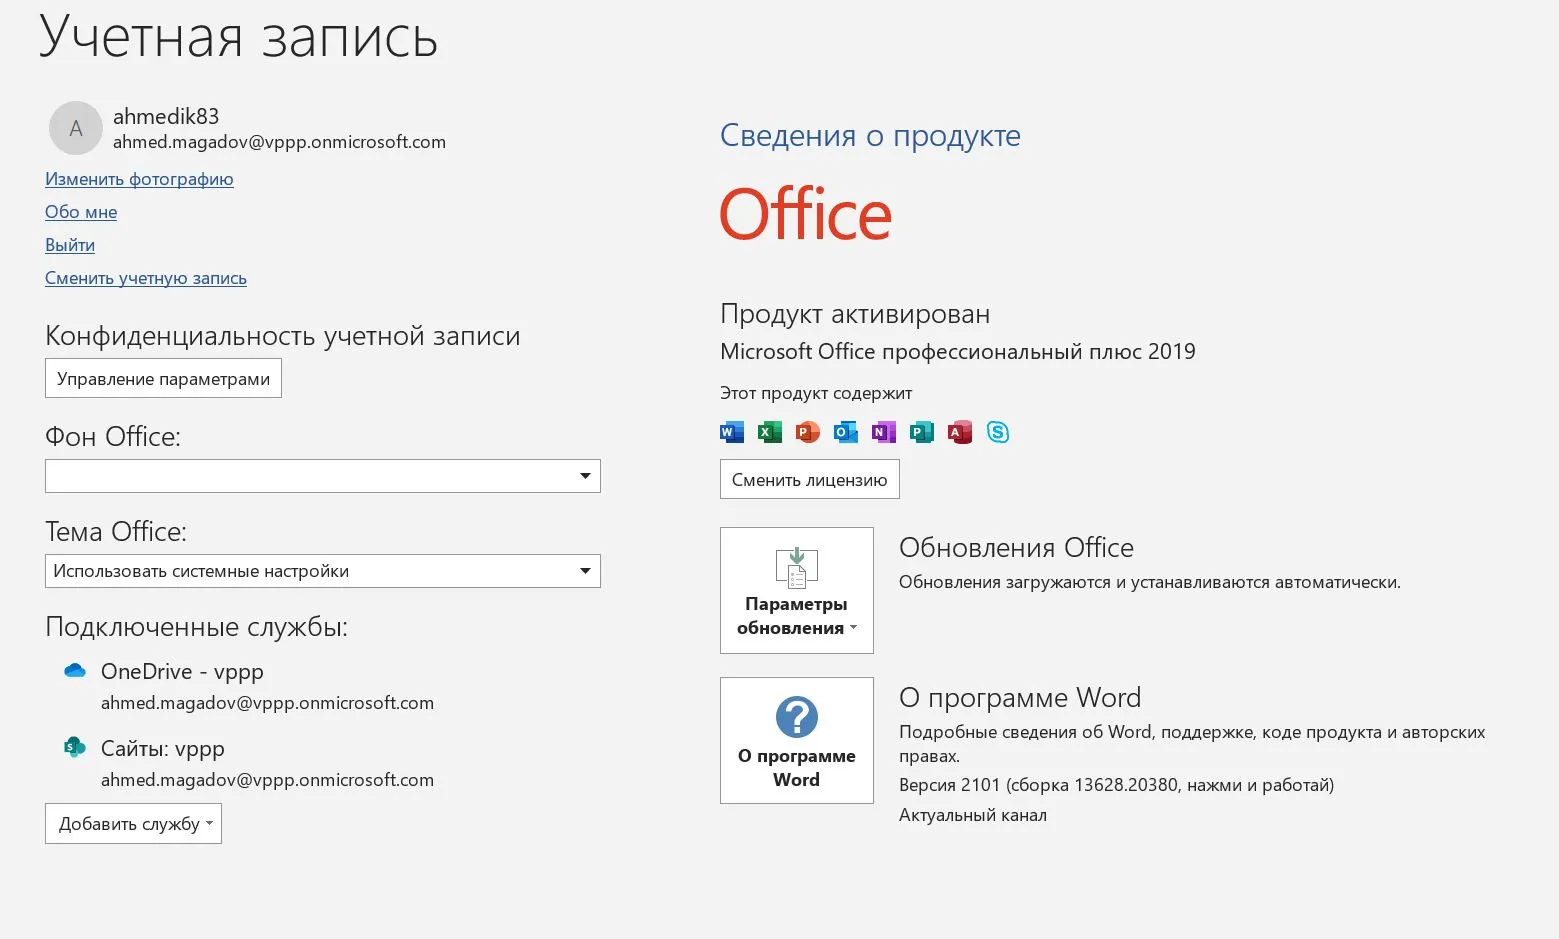Click the Конфиденциальность учетной записи heading
The height and width of the screenshot is (939, 1559).
283,336
